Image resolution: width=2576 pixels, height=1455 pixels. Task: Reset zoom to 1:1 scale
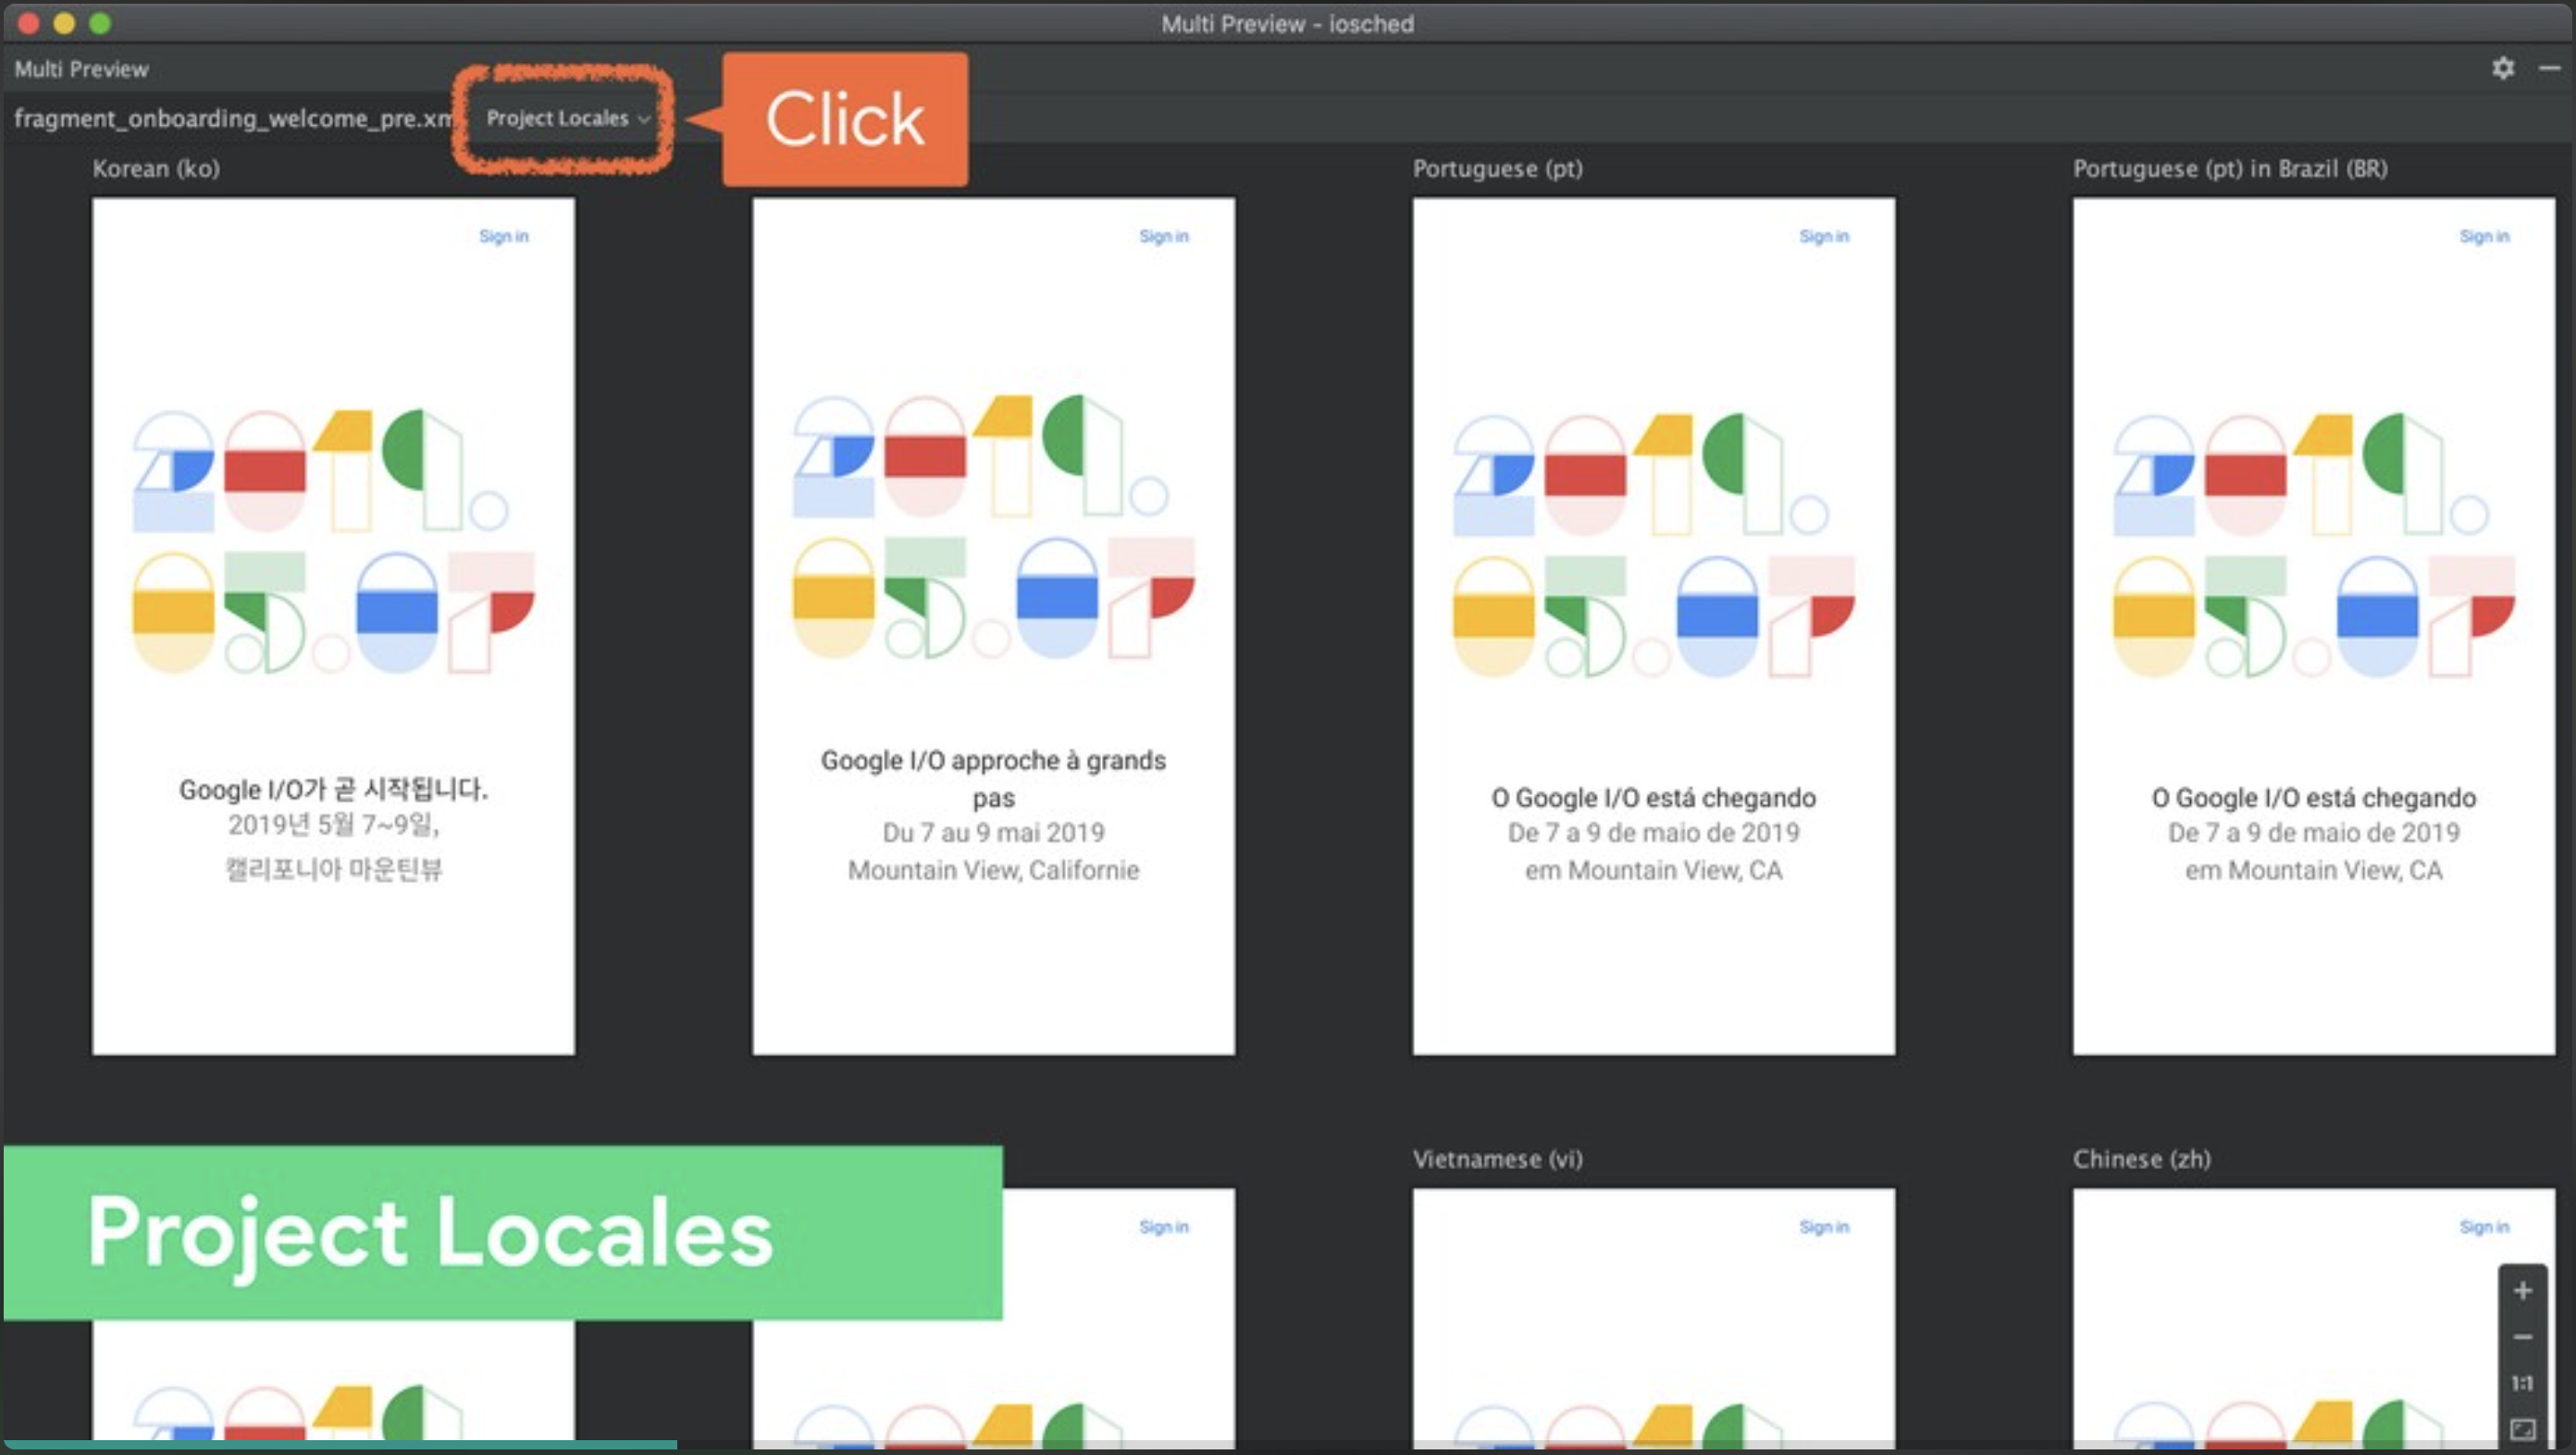click(x=2522, y=1383)
